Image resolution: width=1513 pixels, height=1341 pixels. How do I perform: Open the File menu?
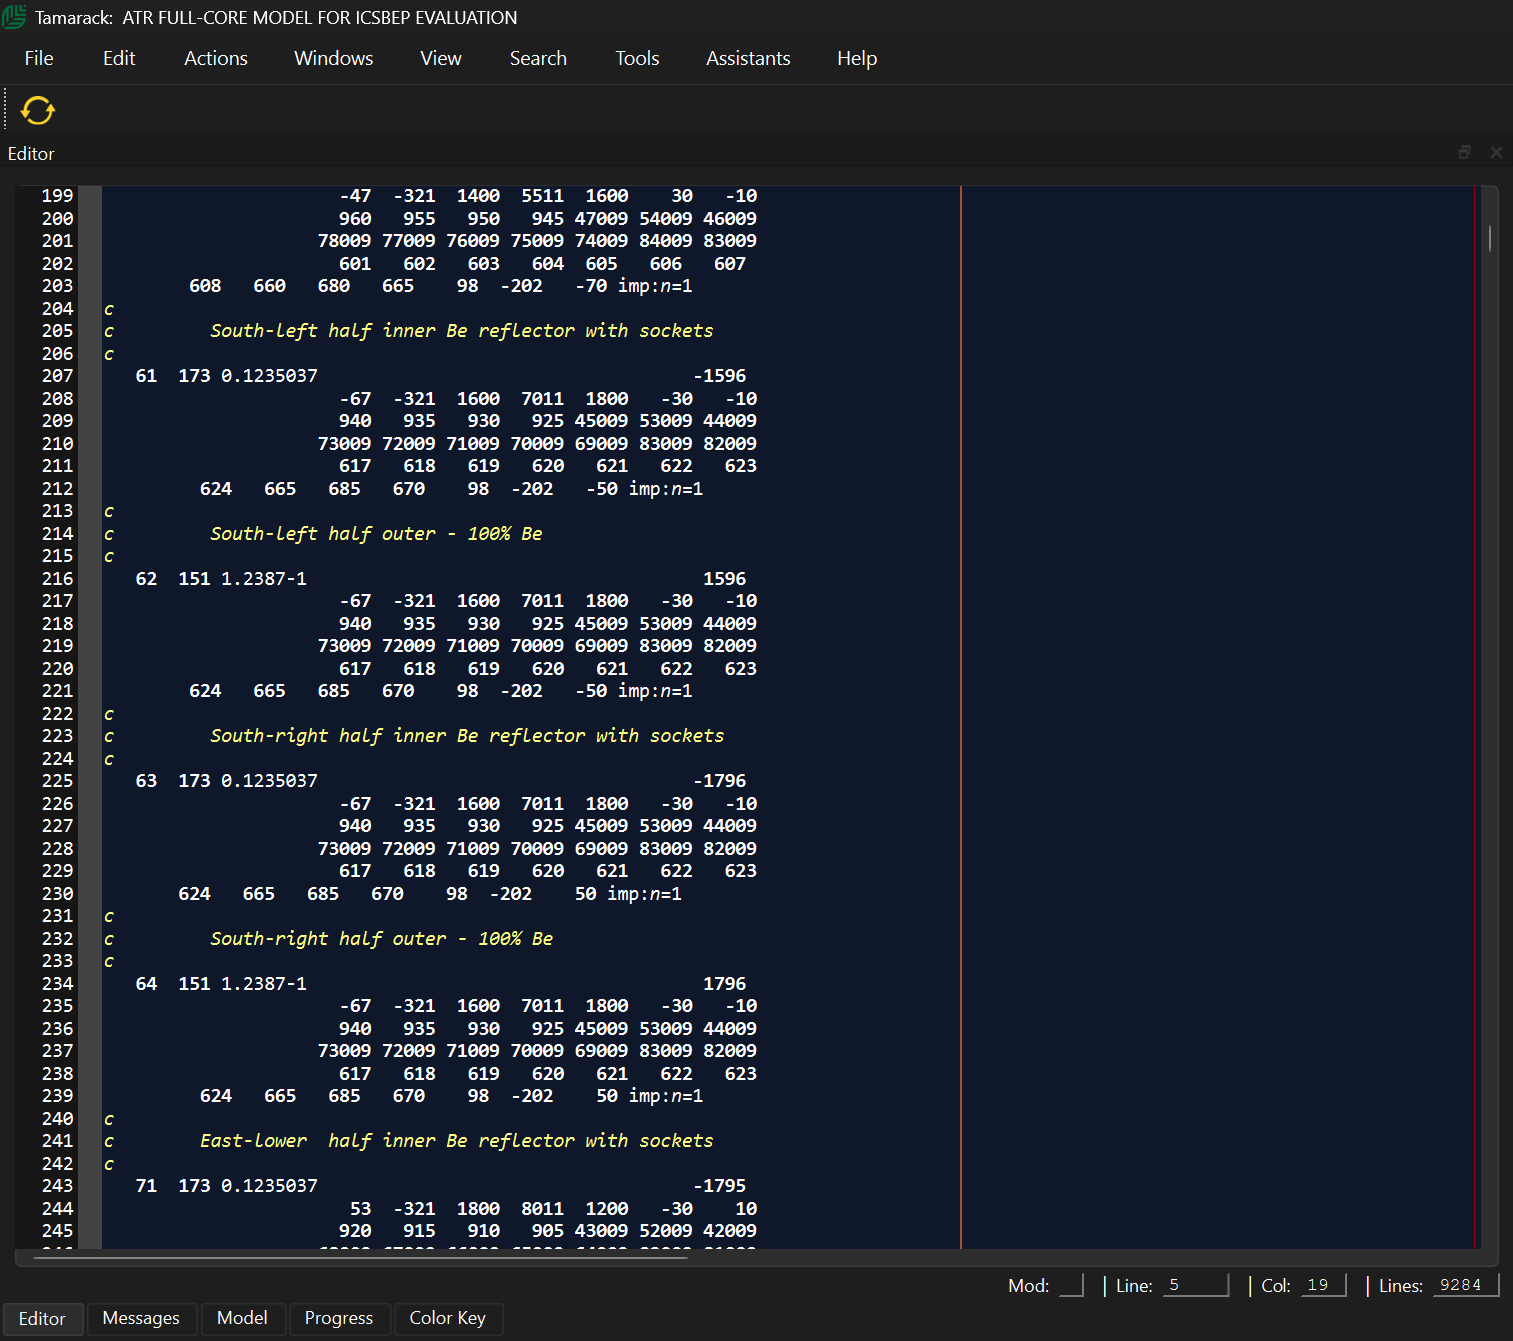[x=39, y=58]
